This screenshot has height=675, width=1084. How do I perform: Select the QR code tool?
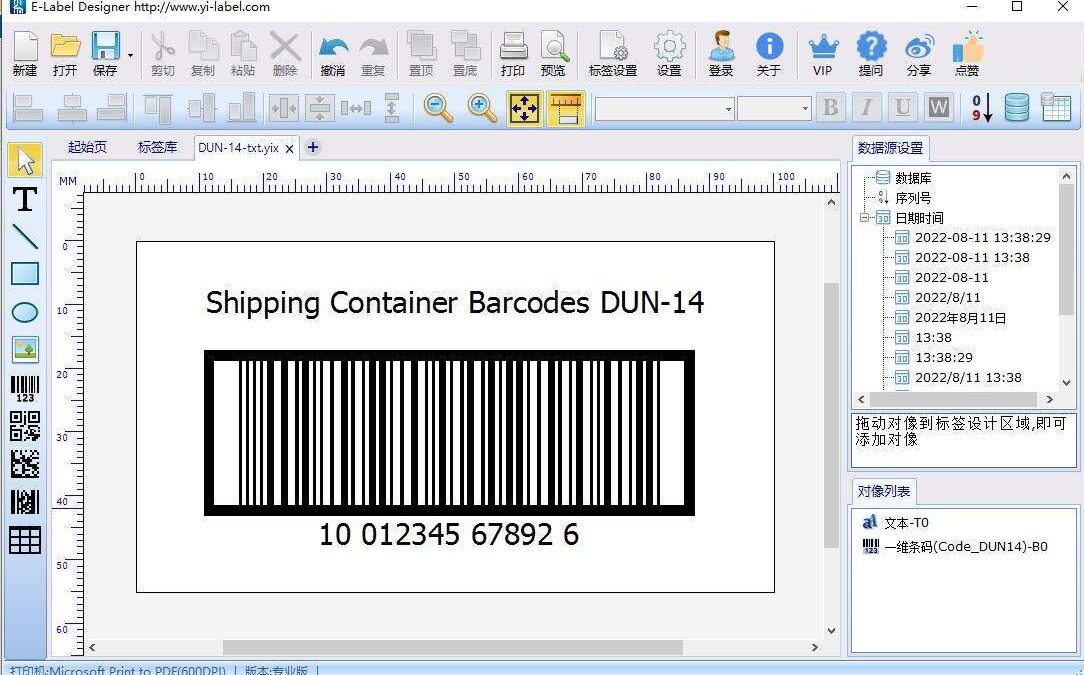[25, 426]
